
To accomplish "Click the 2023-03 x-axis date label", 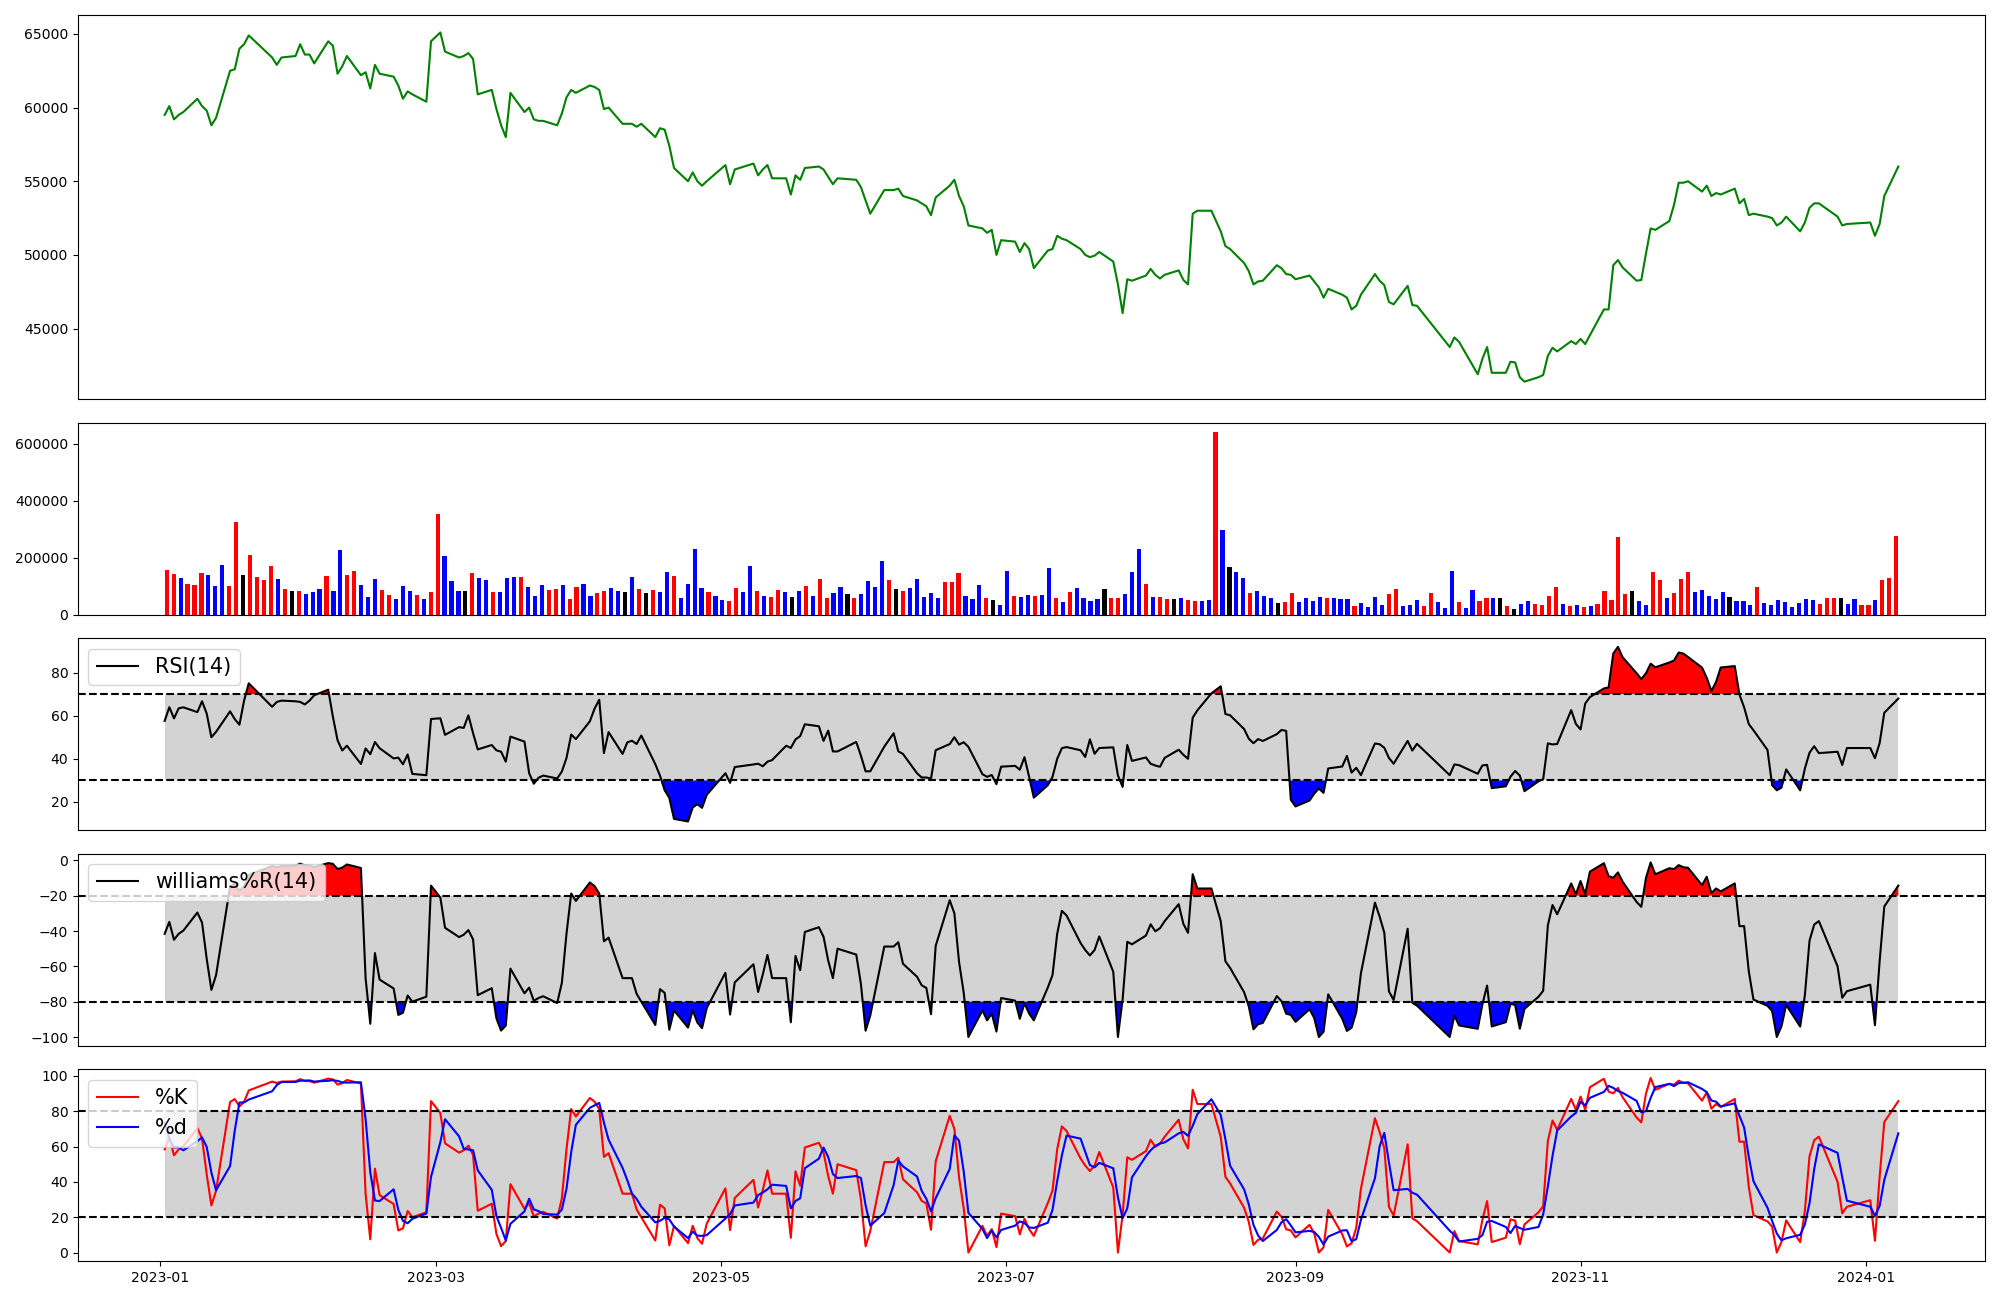I will point(436,1276).
